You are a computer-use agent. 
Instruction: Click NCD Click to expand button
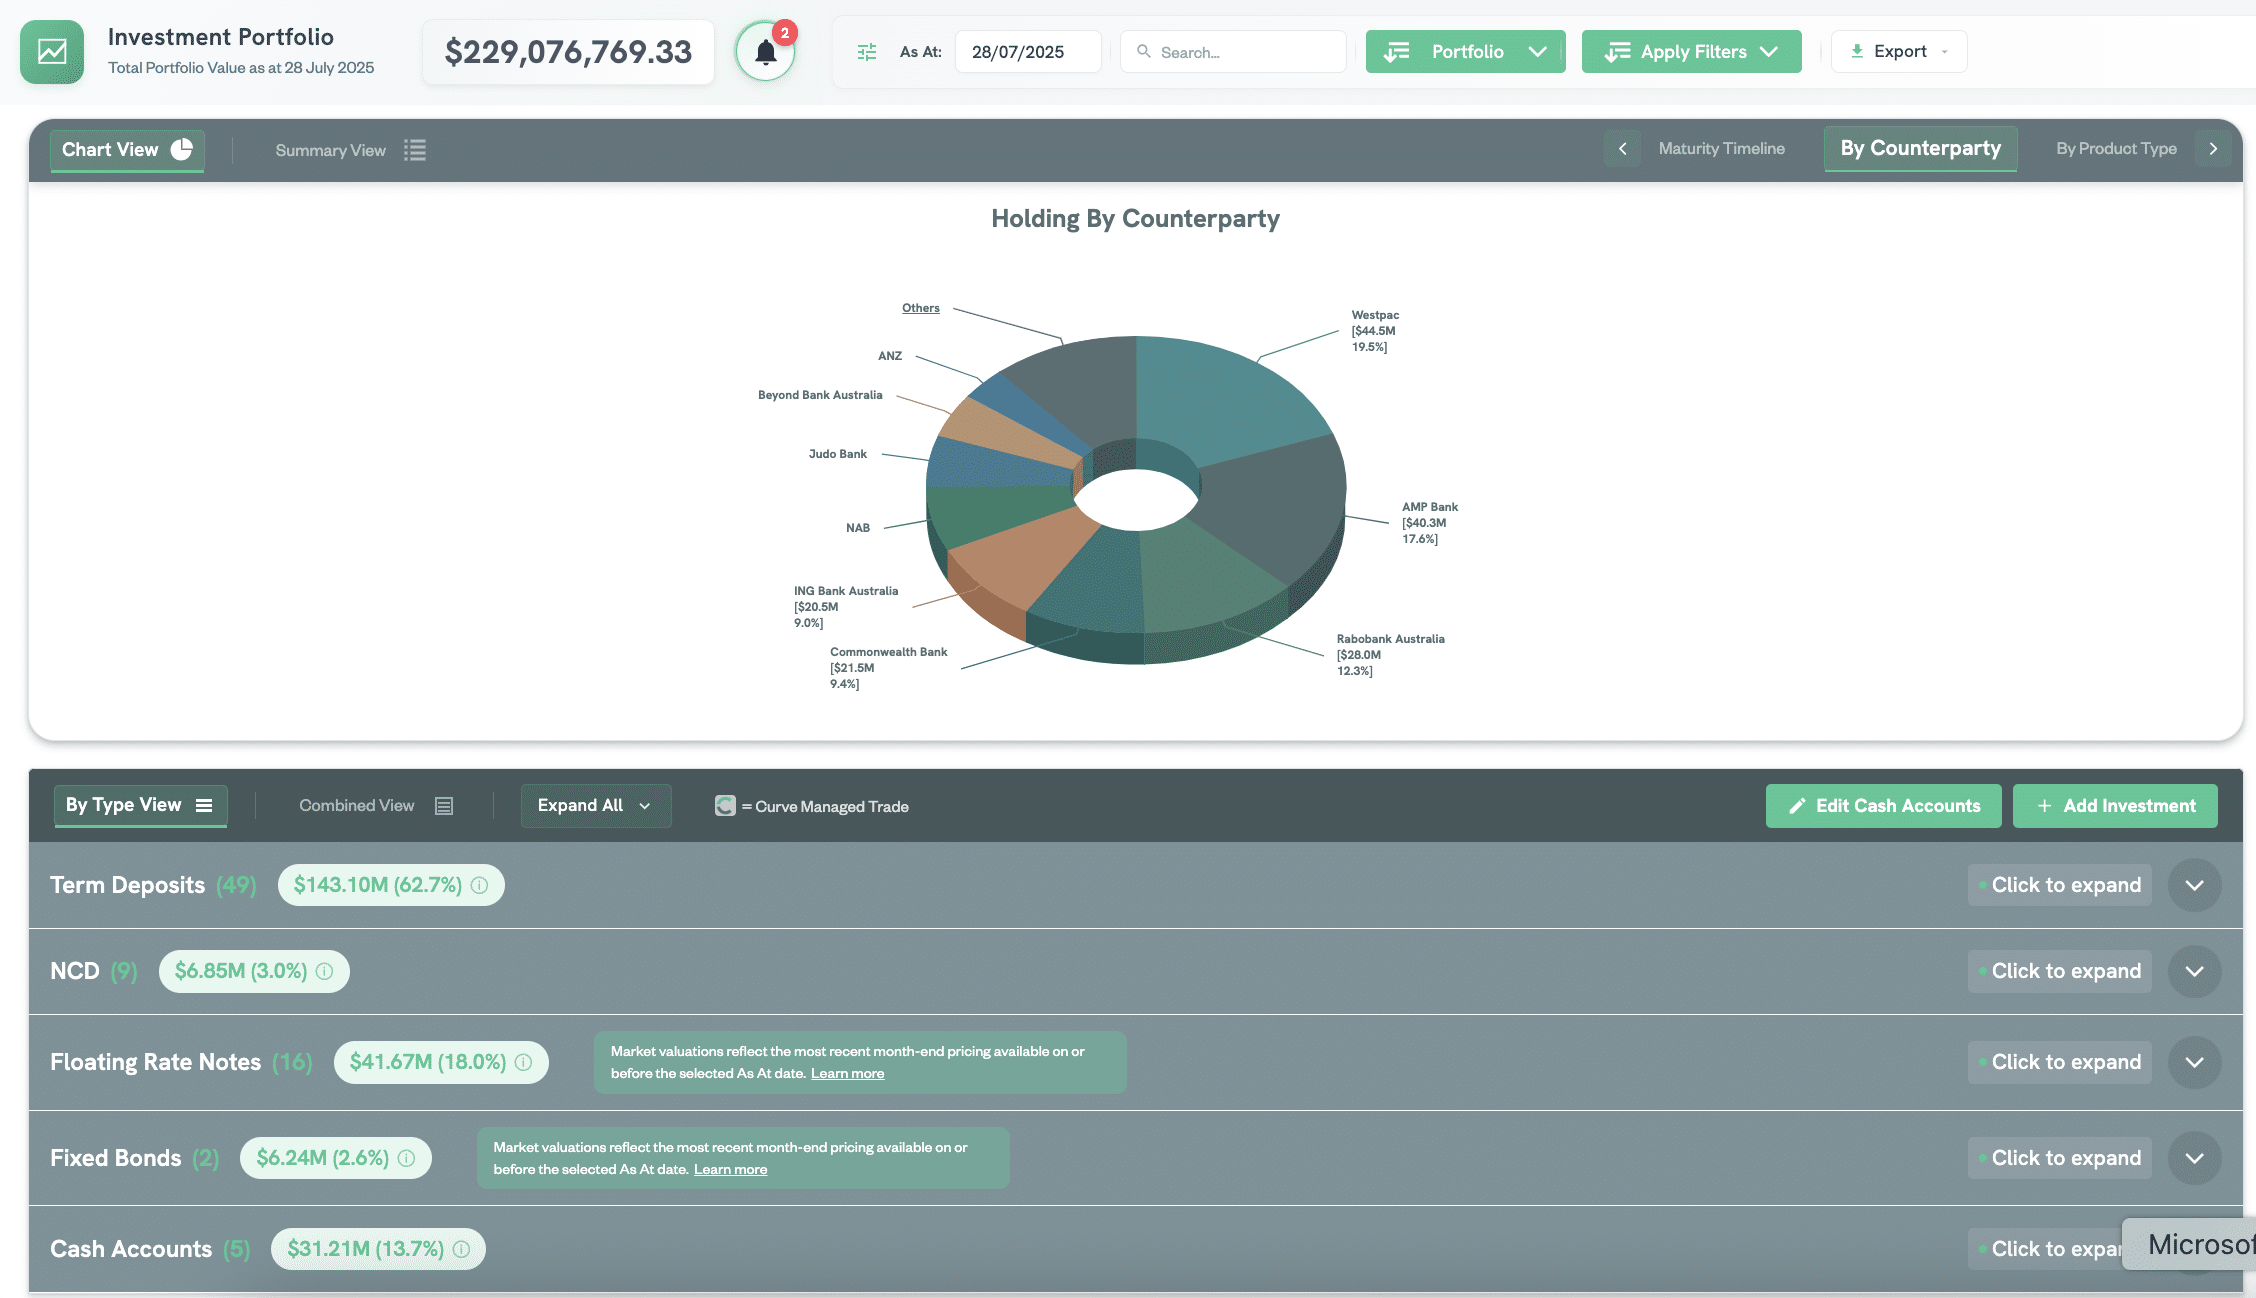pyautogui.click(x=2060, y=971)
